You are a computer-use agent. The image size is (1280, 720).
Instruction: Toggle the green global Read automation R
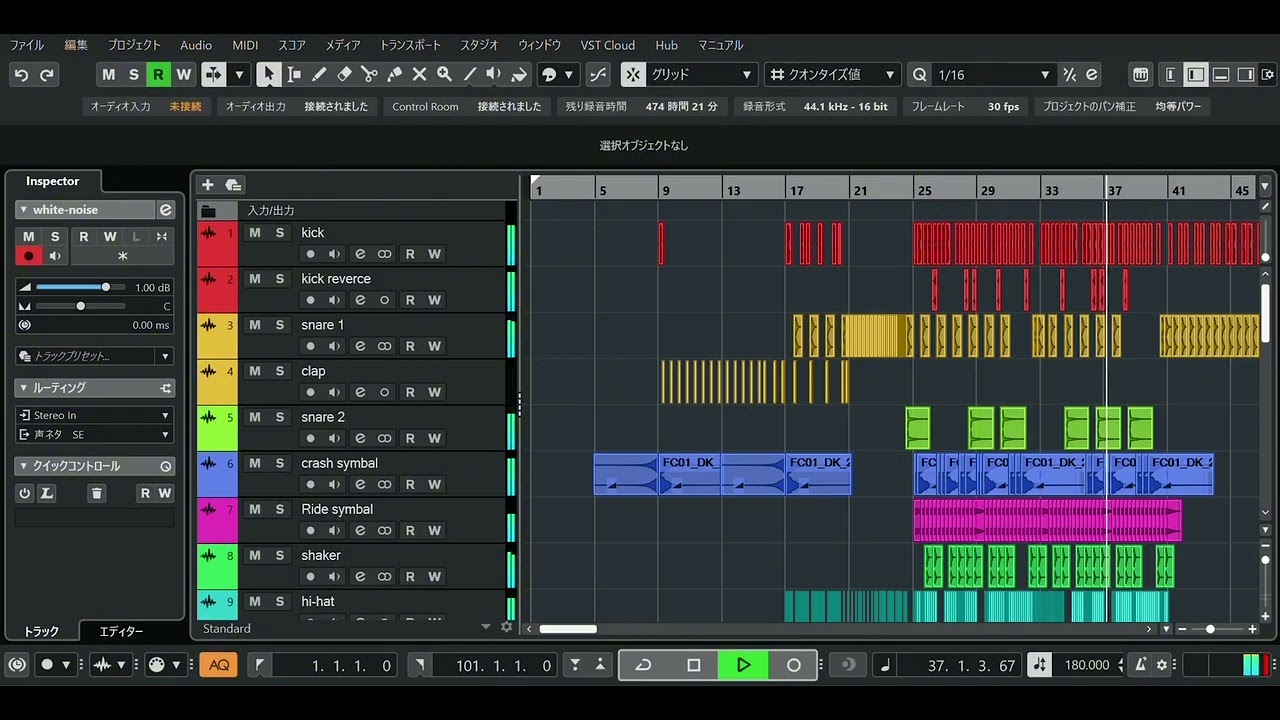coord(158,75)
